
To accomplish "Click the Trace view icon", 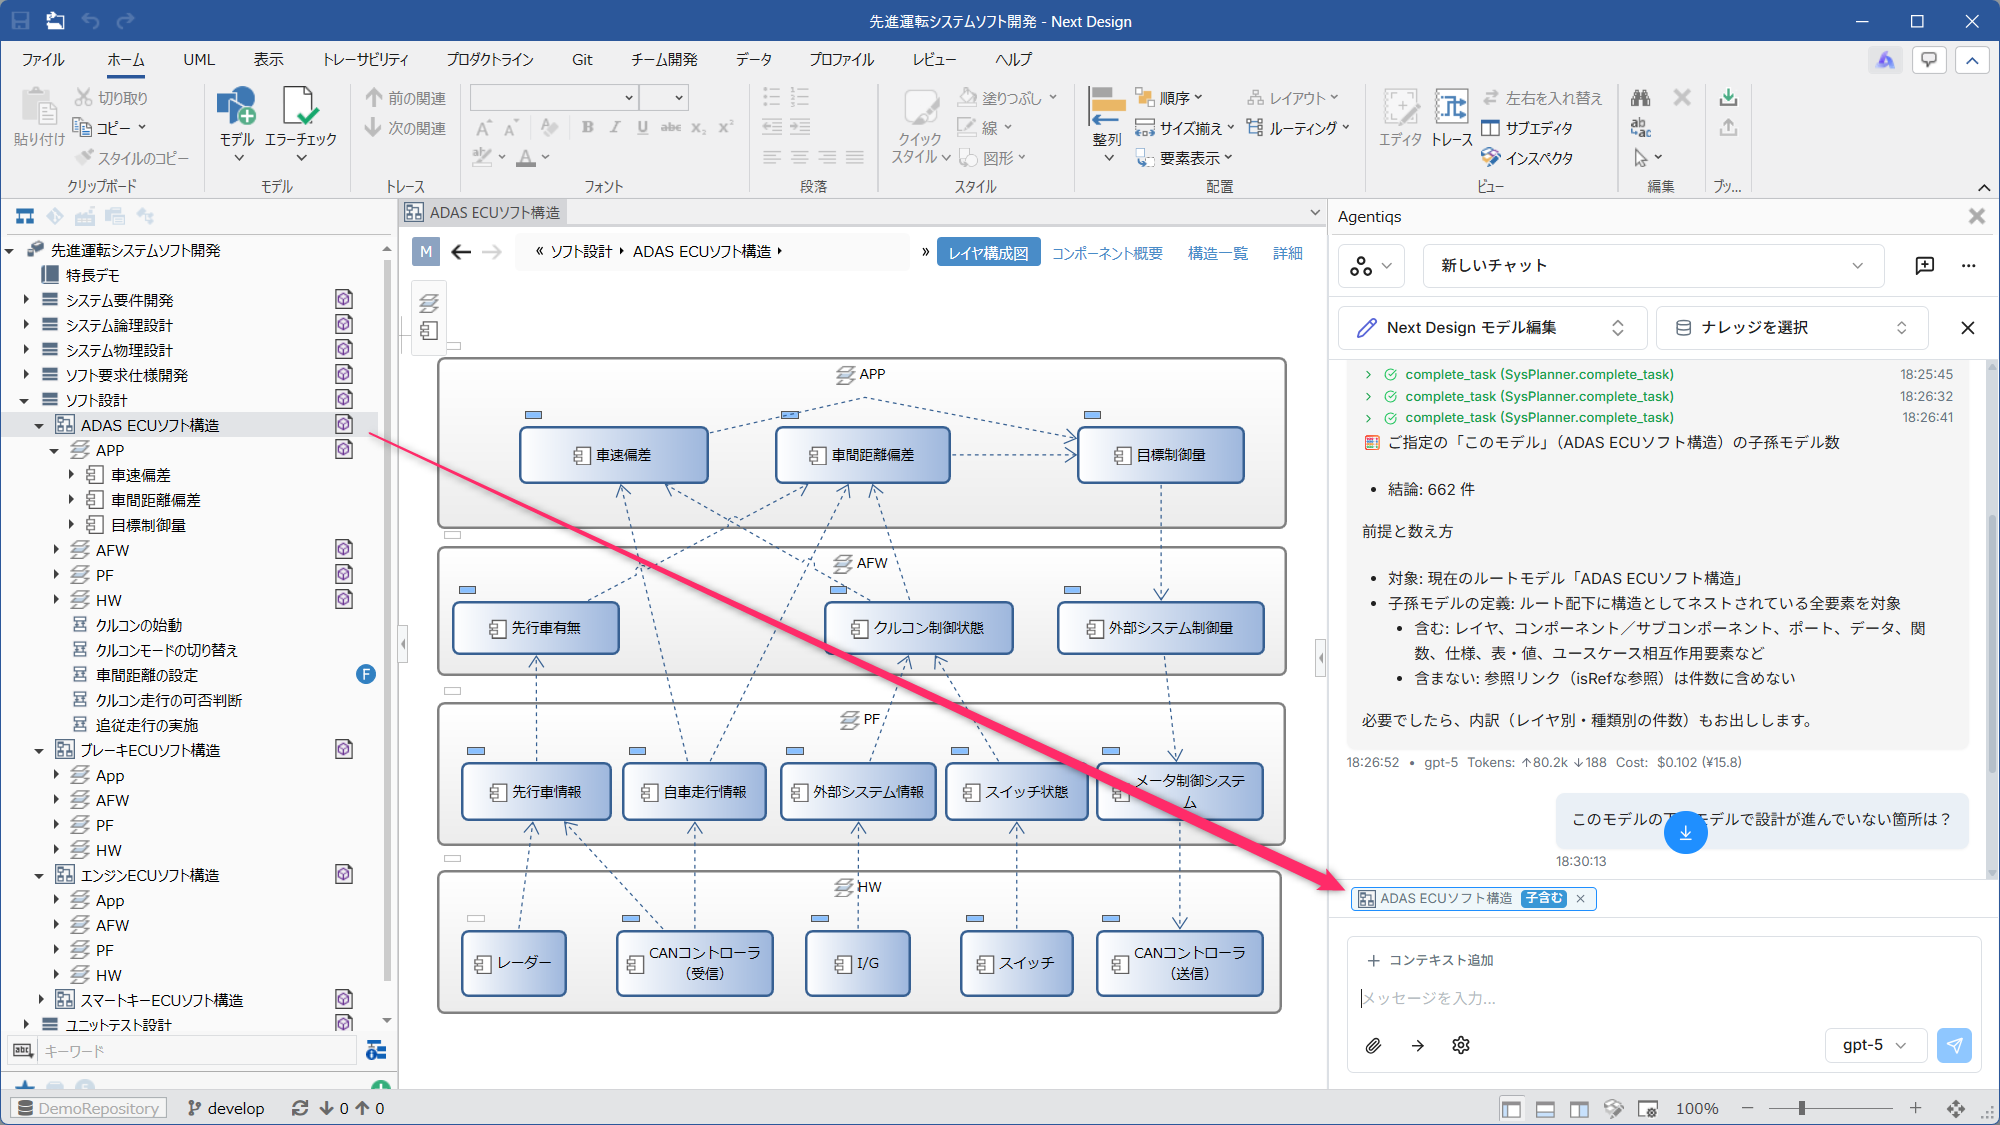I will tap(1451, 108).
